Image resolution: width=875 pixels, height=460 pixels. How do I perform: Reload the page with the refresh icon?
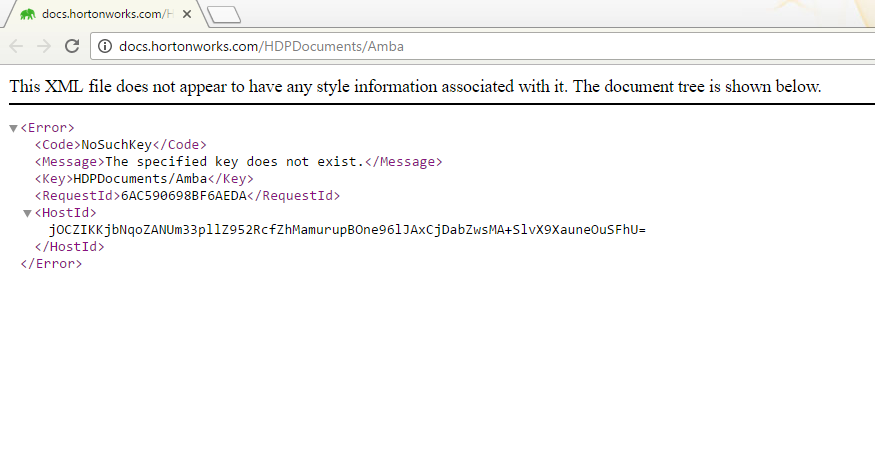click(x=72, y=46)
